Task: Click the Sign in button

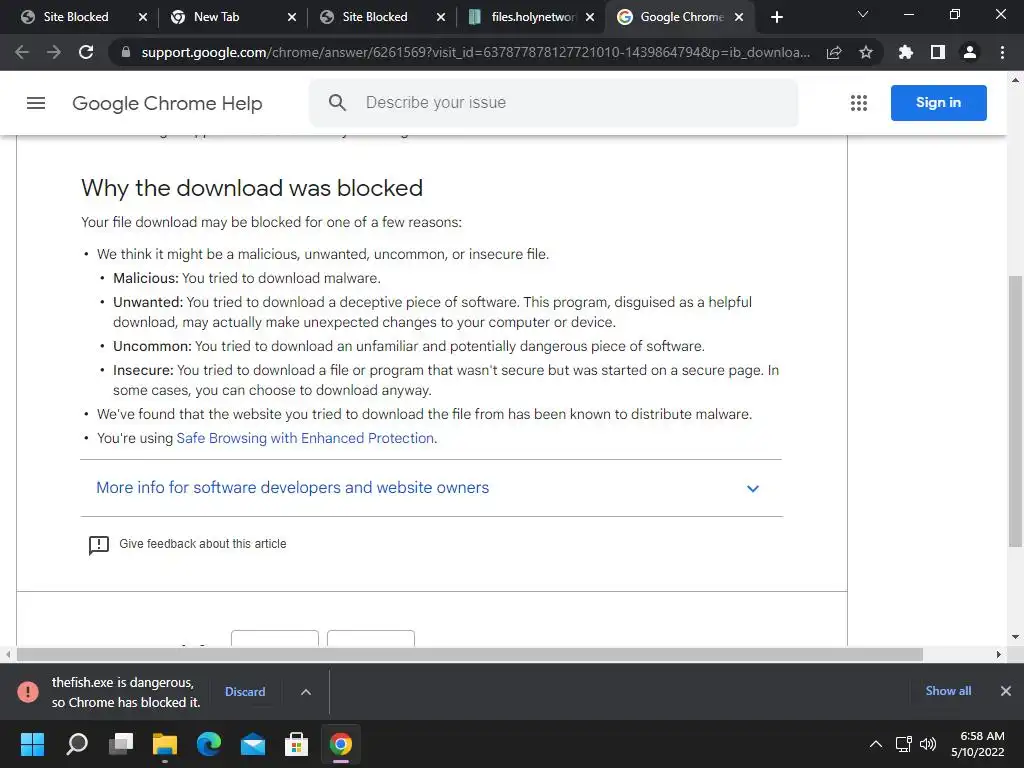Action: pyautogui.click(x=938, y=103)
